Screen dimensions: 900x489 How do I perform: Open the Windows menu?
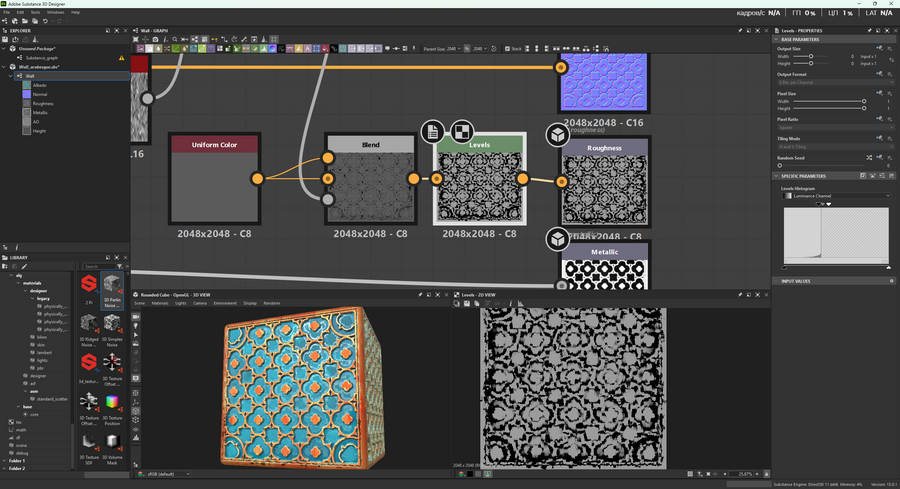pyautogui.click(x=55, y=12)
